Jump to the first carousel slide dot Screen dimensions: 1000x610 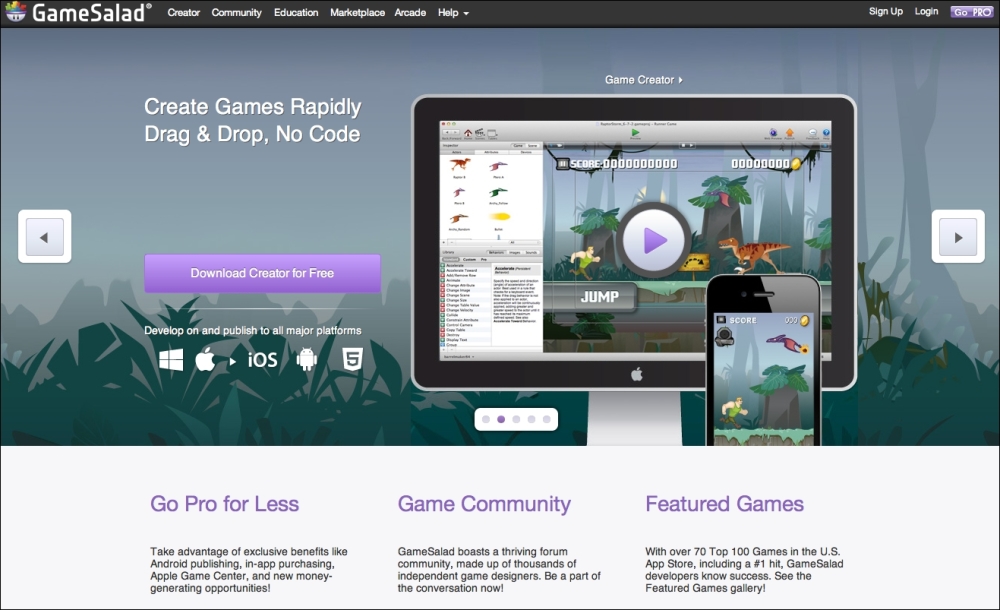pyautogui.click(x=486, y=419)
